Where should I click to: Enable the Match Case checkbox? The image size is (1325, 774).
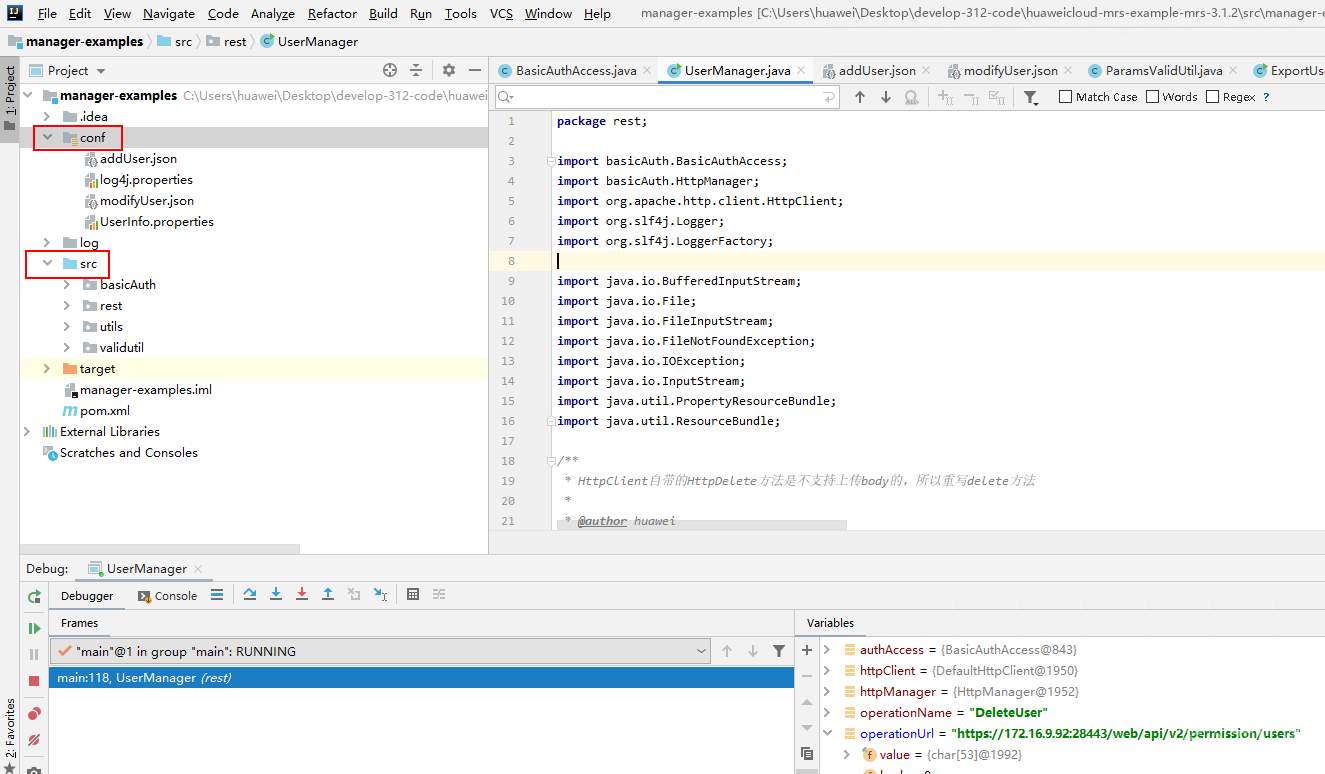1066,97
